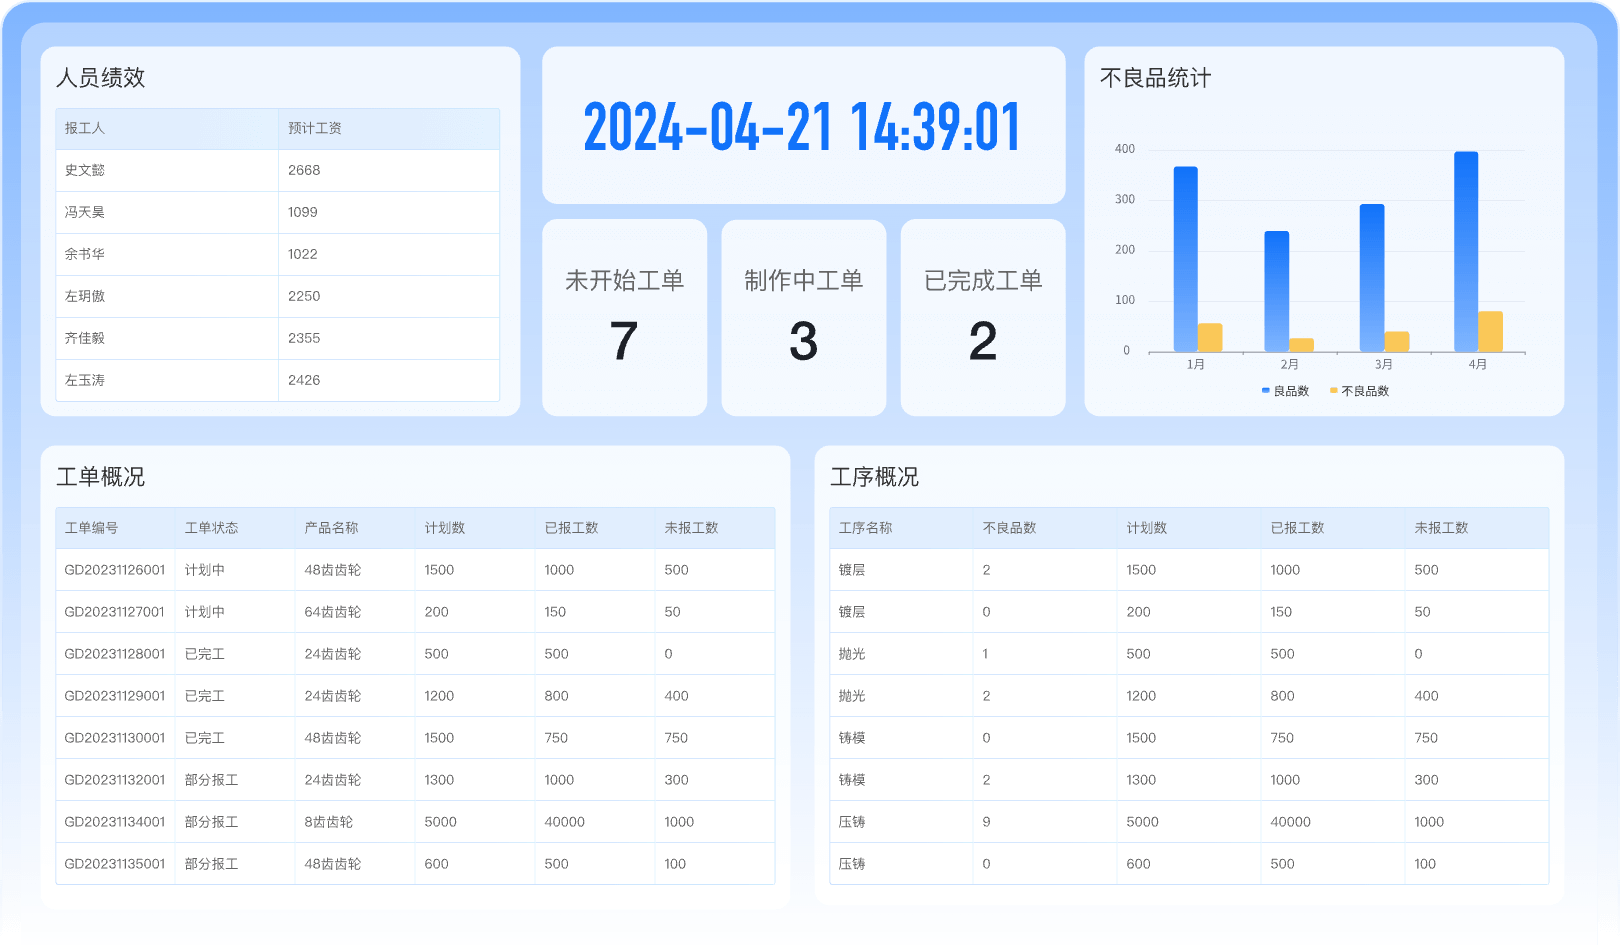Select work order GD20231134001
Viewport: 1620px width, 945px height.
[x=115, y=822]
